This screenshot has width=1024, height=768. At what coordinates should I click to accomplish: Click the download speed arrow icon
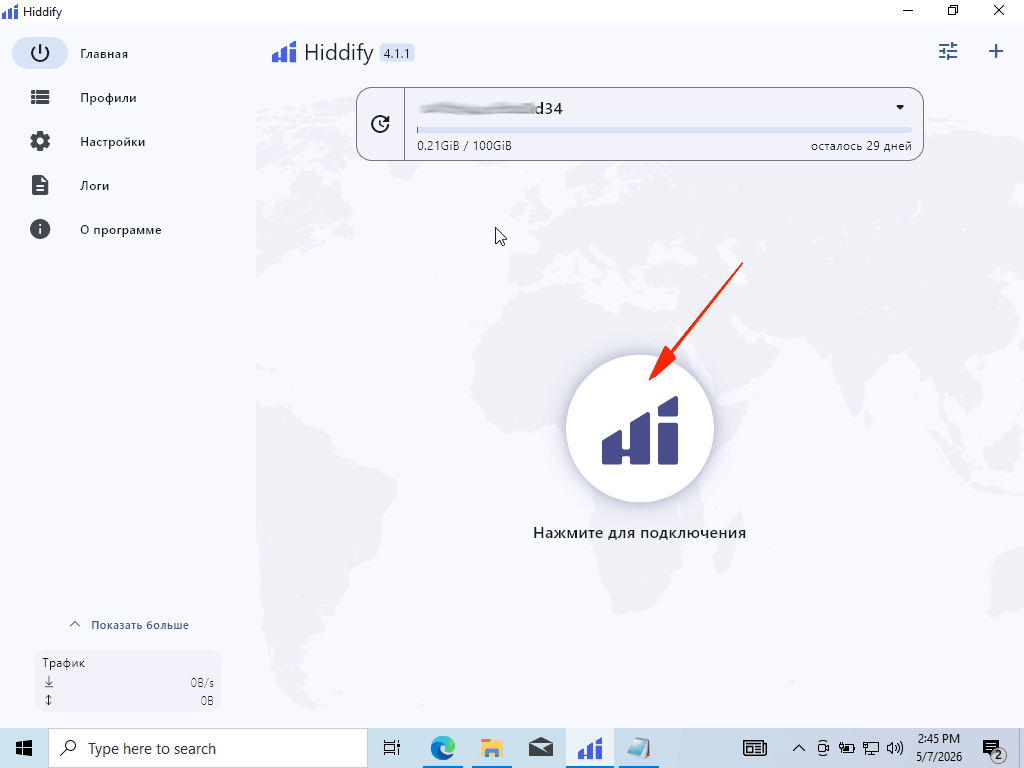49,682
